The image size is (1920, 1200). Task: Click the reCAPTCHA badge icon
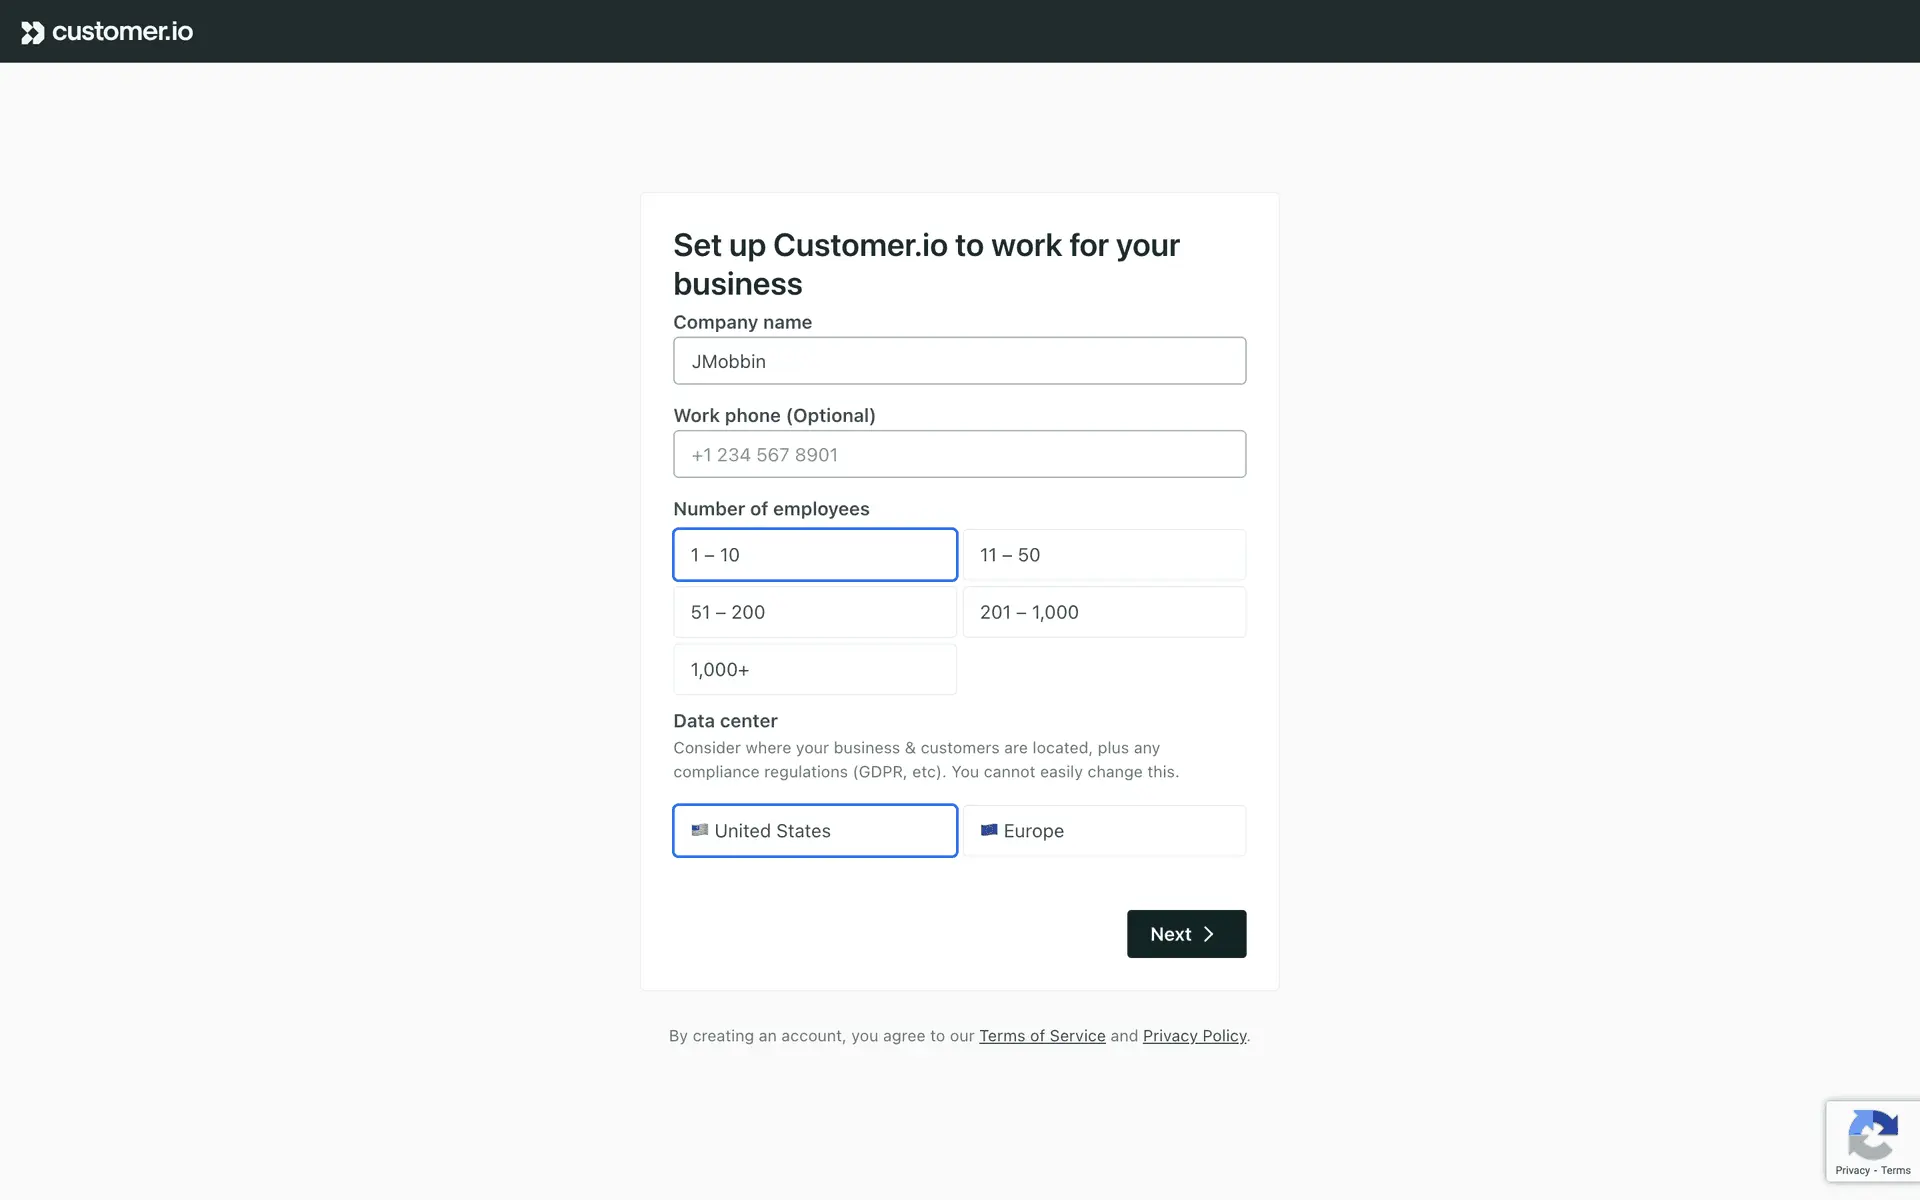click(x=1872, y=1134)
